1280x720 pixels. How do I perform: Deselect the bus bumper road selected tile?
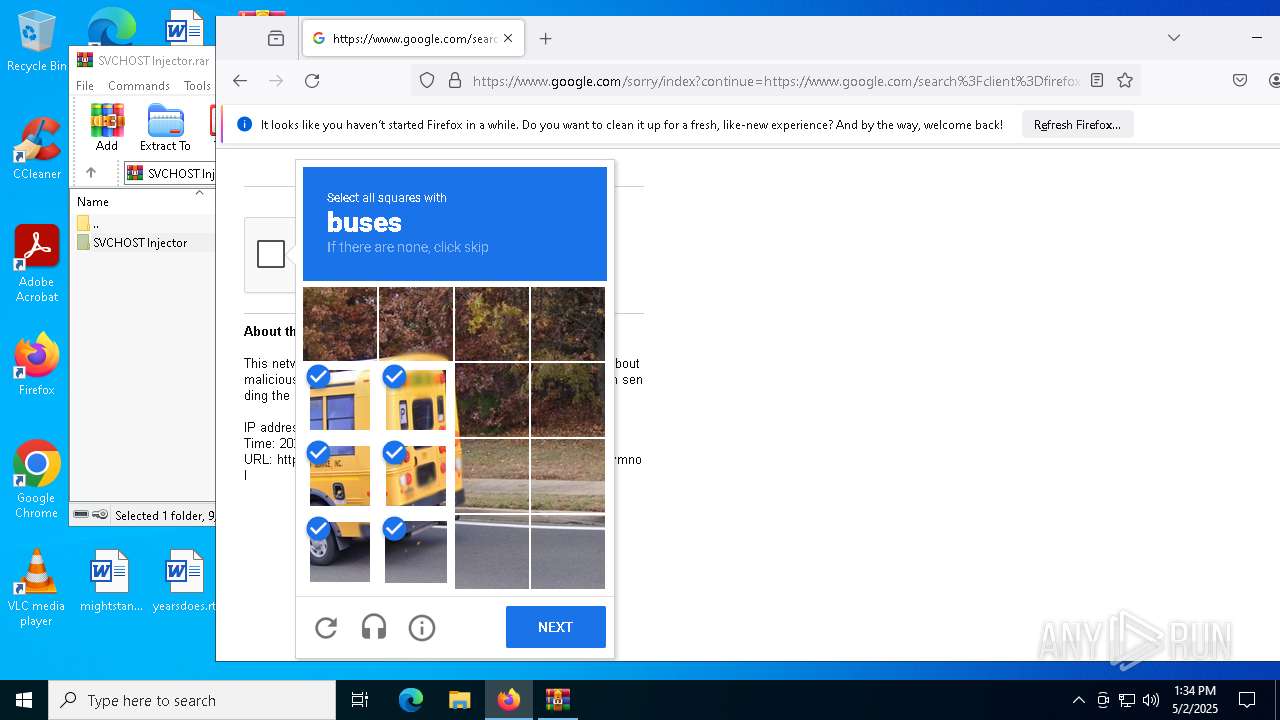[416, 552]
